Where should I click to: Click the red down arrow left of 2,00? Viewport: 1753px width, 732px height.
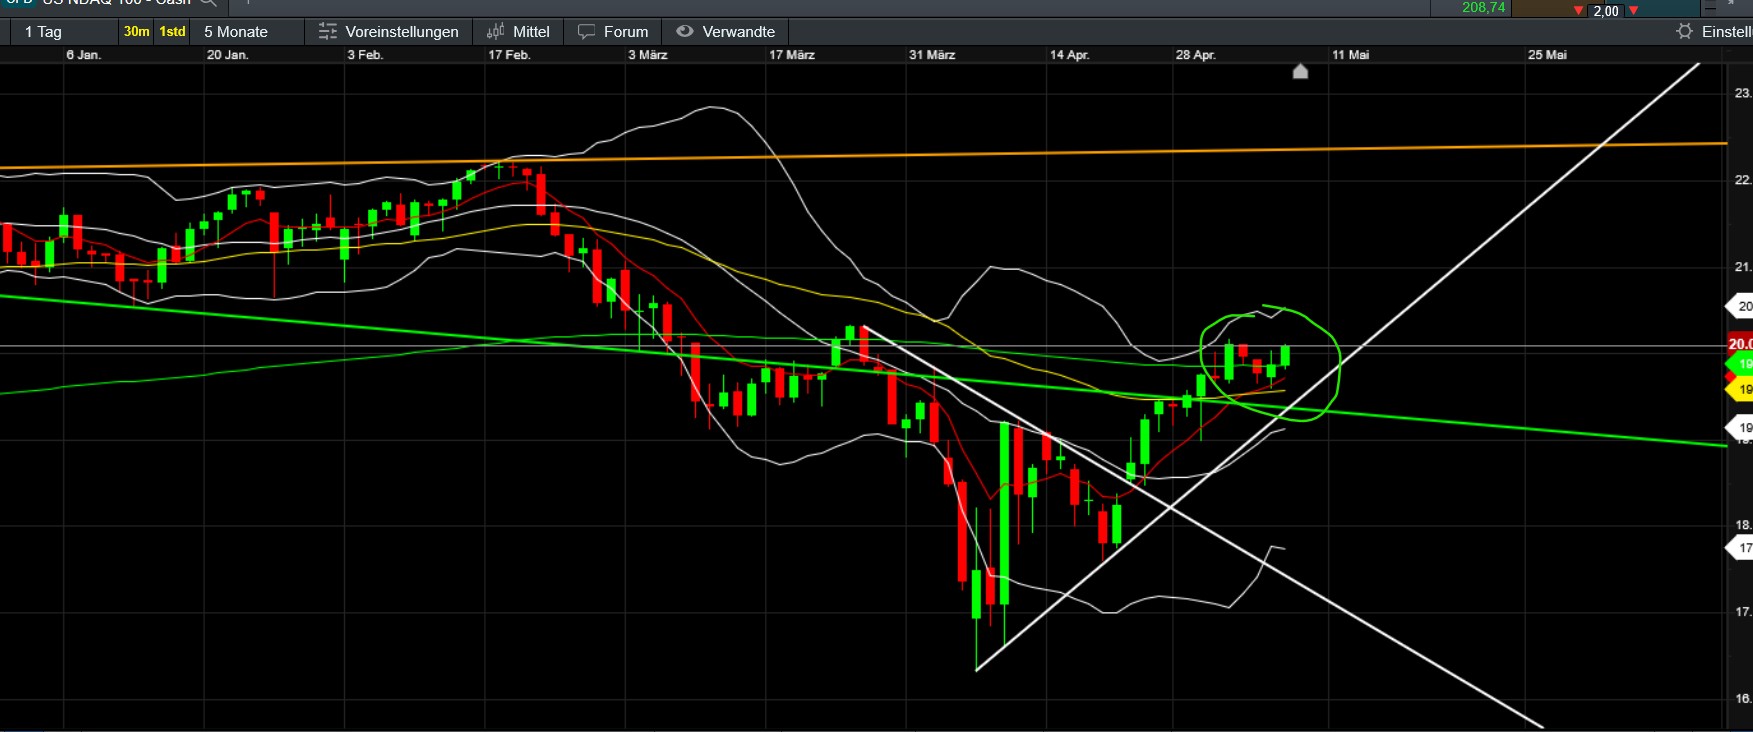(1579, 11)
